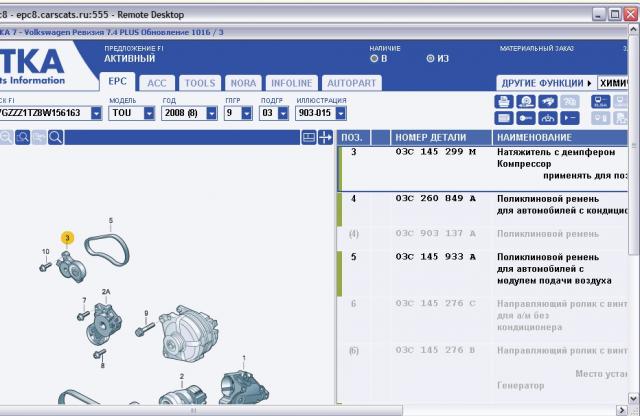Click the 'Генератор' row text
The height and width of the screenshot is (416, 640).
[520, 385]
